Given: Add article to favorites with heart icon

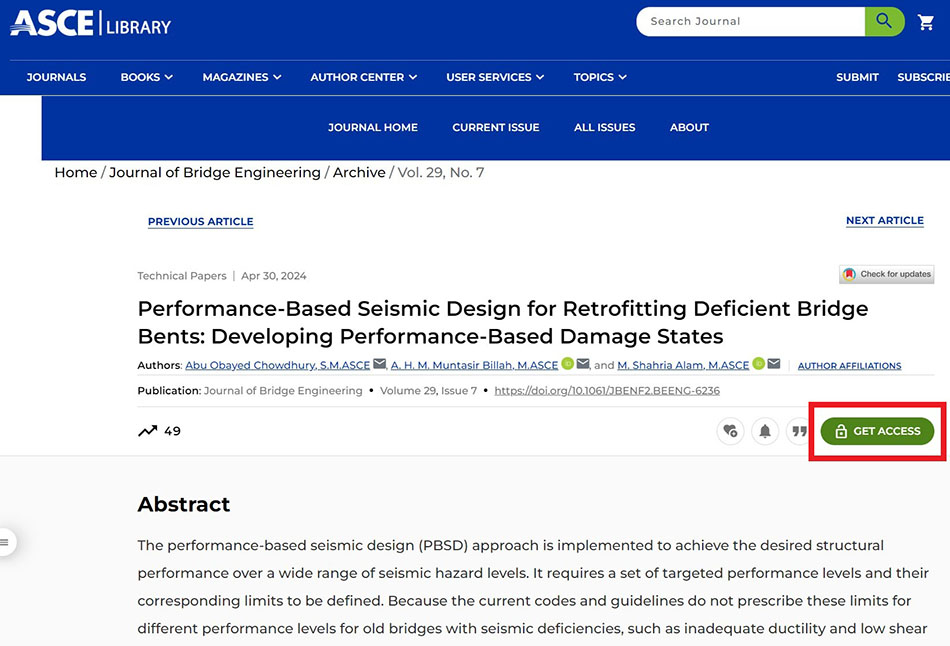Looking at the screenshot, I should tap(730, 431).
